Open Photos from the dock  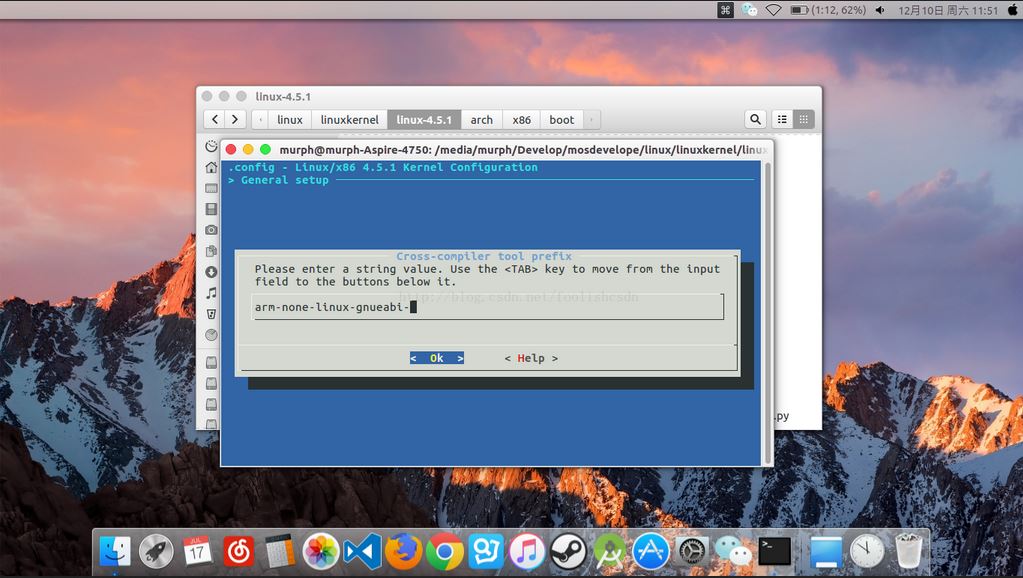click(321, 552)
